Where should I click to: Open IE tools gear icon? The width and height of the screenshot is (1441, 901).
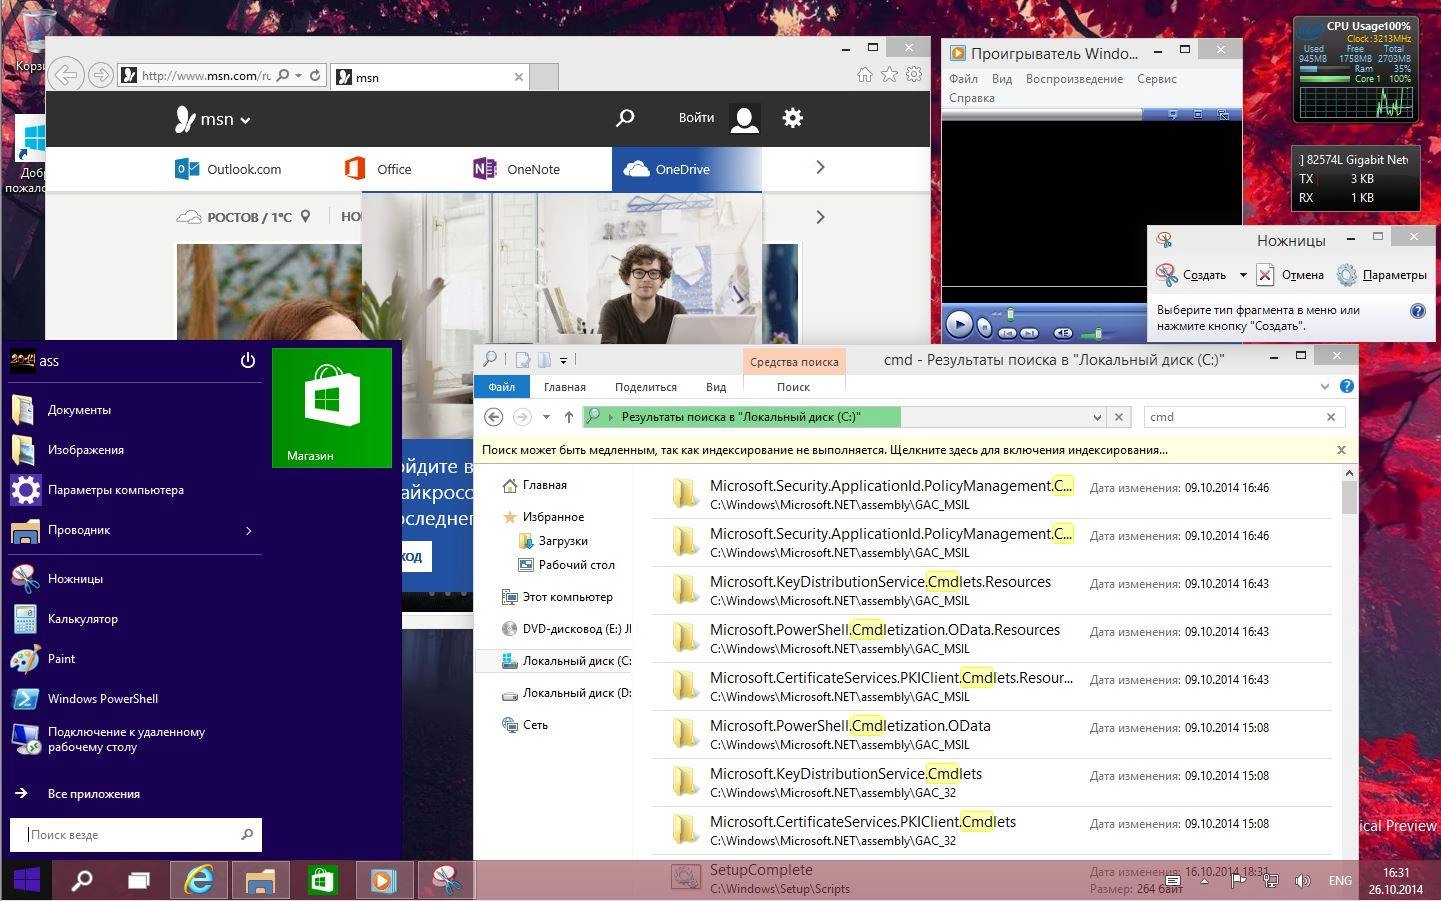914,75
